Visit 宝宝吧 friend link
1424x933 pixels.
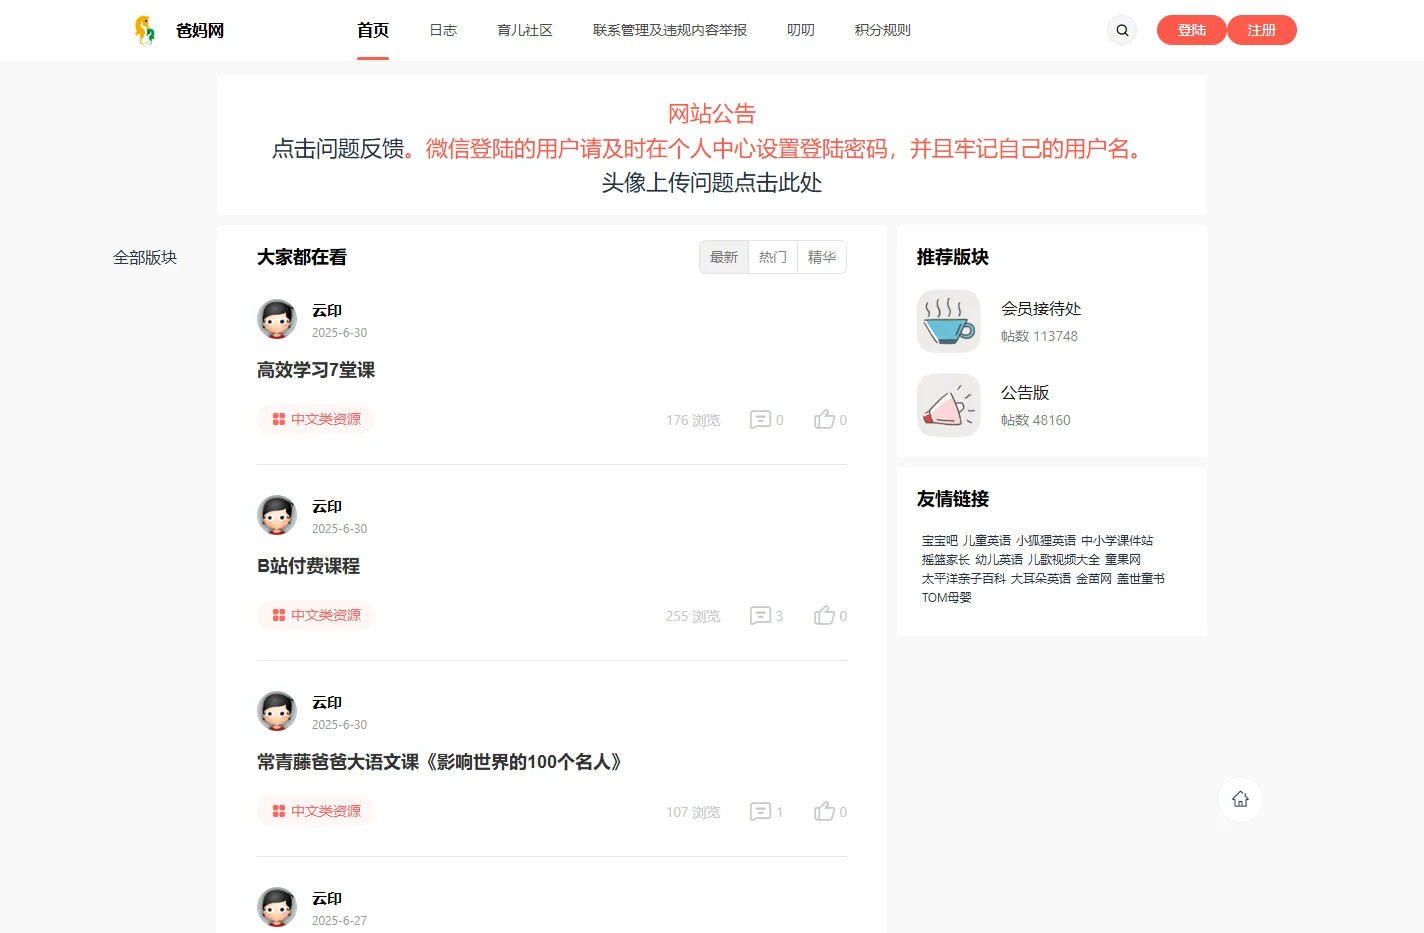coord(940,540)
